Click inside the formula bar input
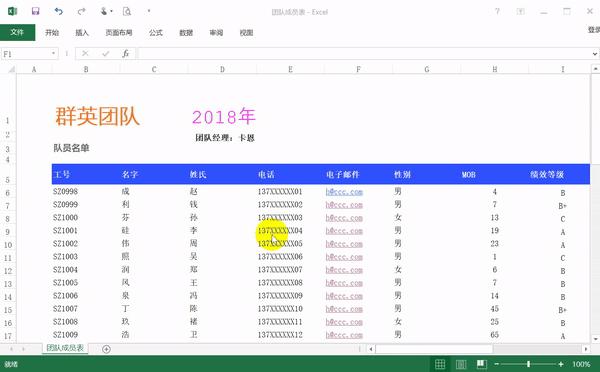This screenshot has height=372, width=600. (x=364, y=54)
